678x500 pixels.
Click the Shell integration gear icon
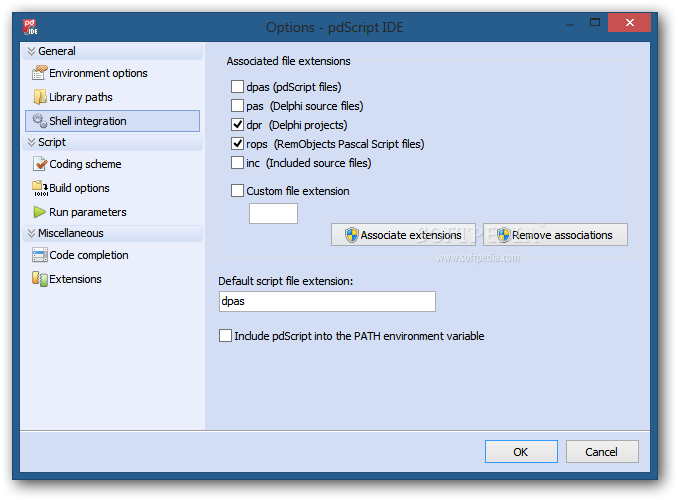pyautogui.click(x=39, y=121)
